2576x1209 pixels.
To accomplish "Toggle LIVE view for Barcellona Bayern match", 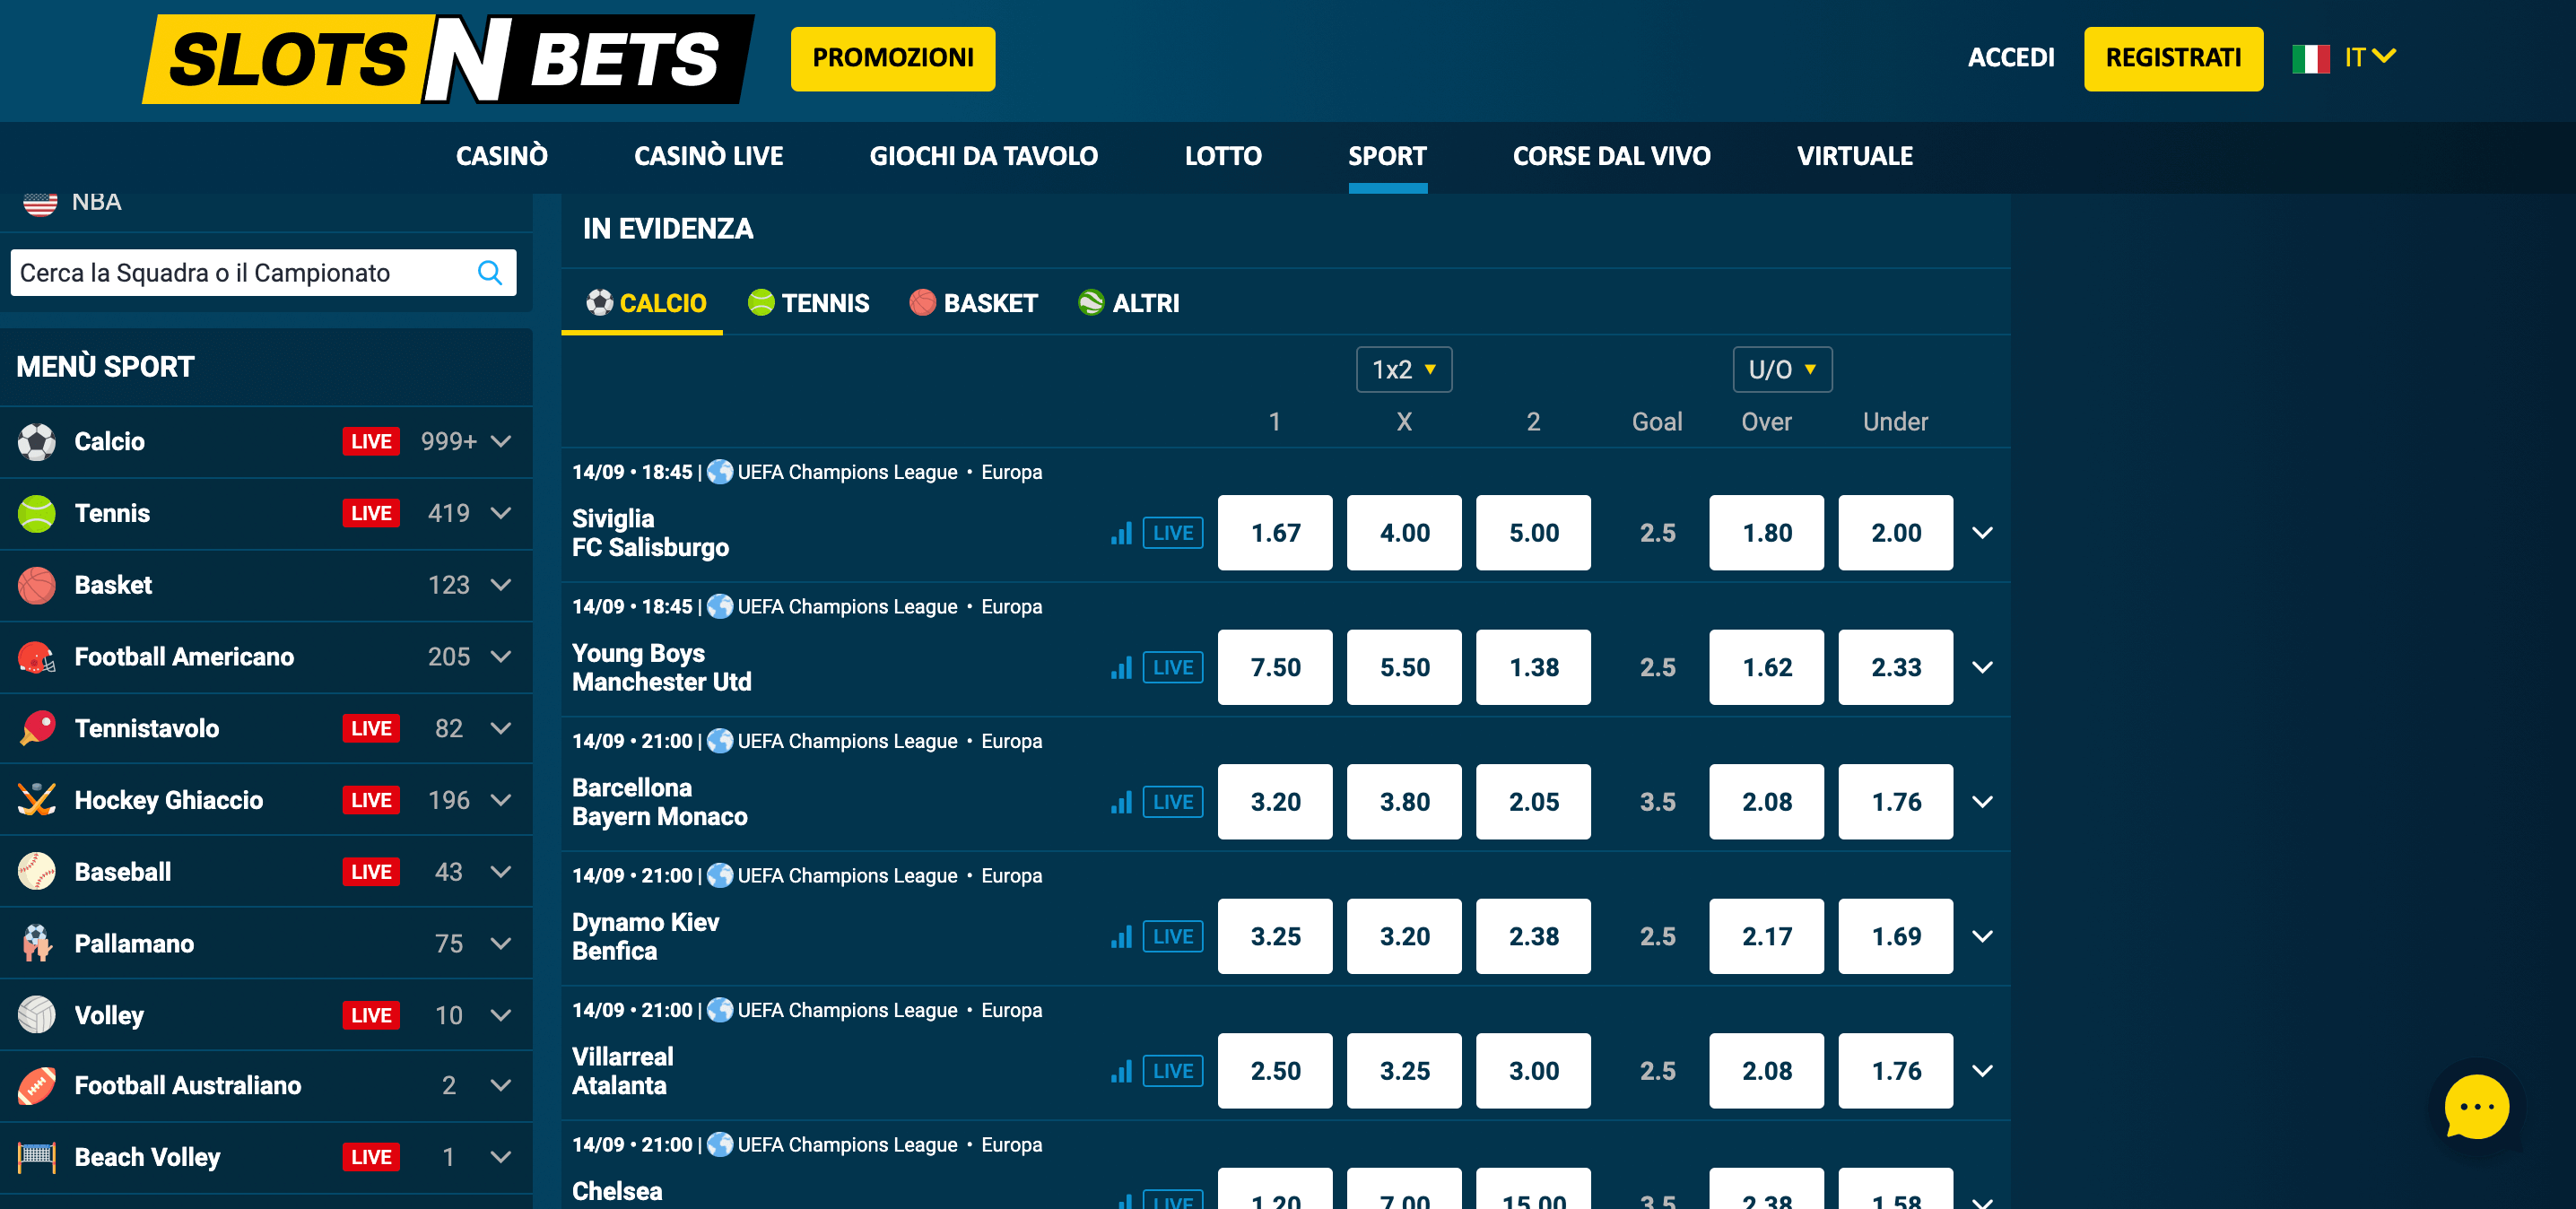I will tap(1171, 801).
